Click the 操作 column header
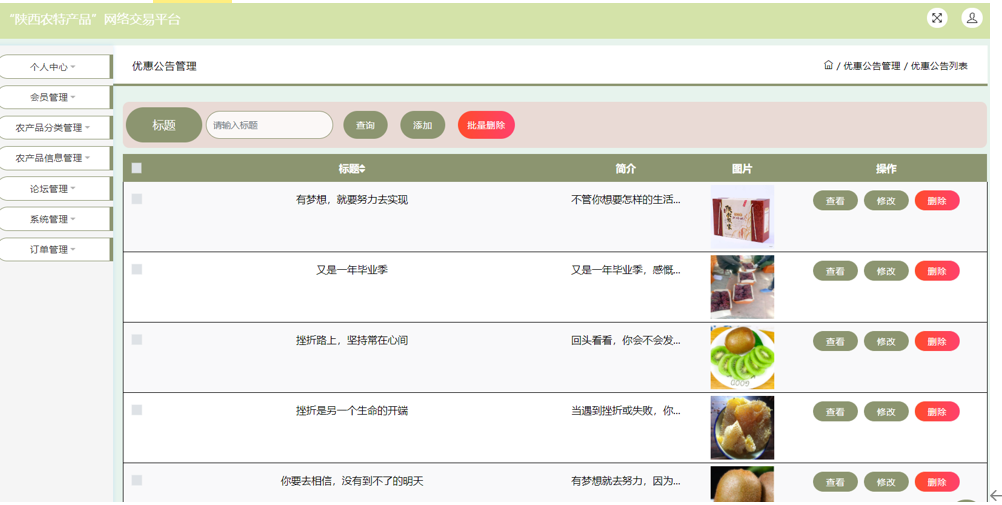The height and width of the screenshot is (505, 1002). [886, 169]
